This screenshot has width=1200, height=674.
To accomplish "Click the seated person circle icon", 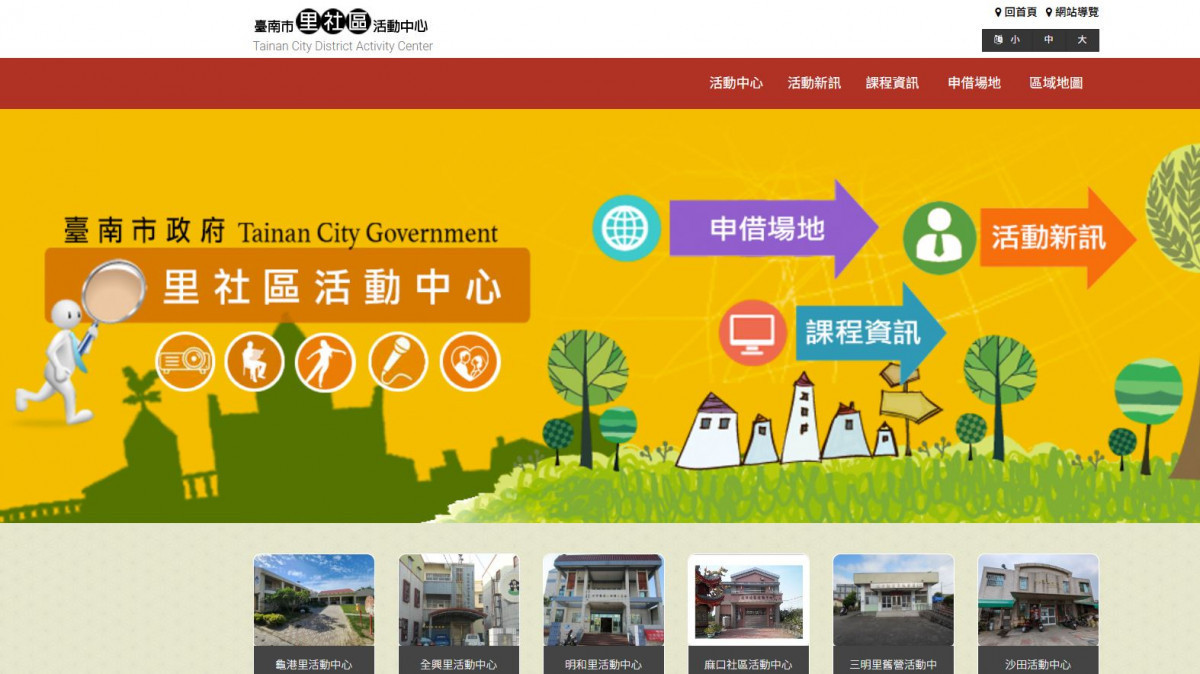I will click(x=254, y=361).
